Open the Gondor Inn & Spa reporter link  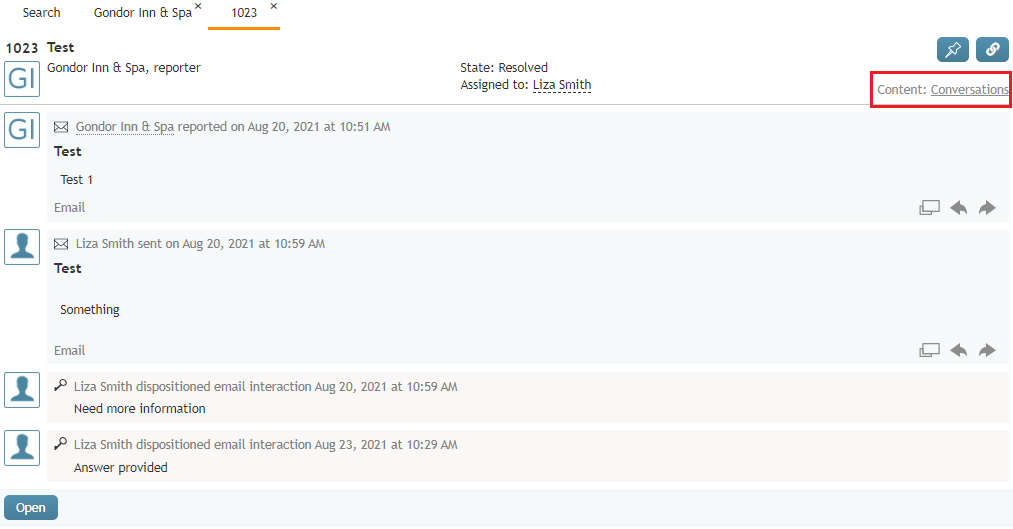pos(125,127)
